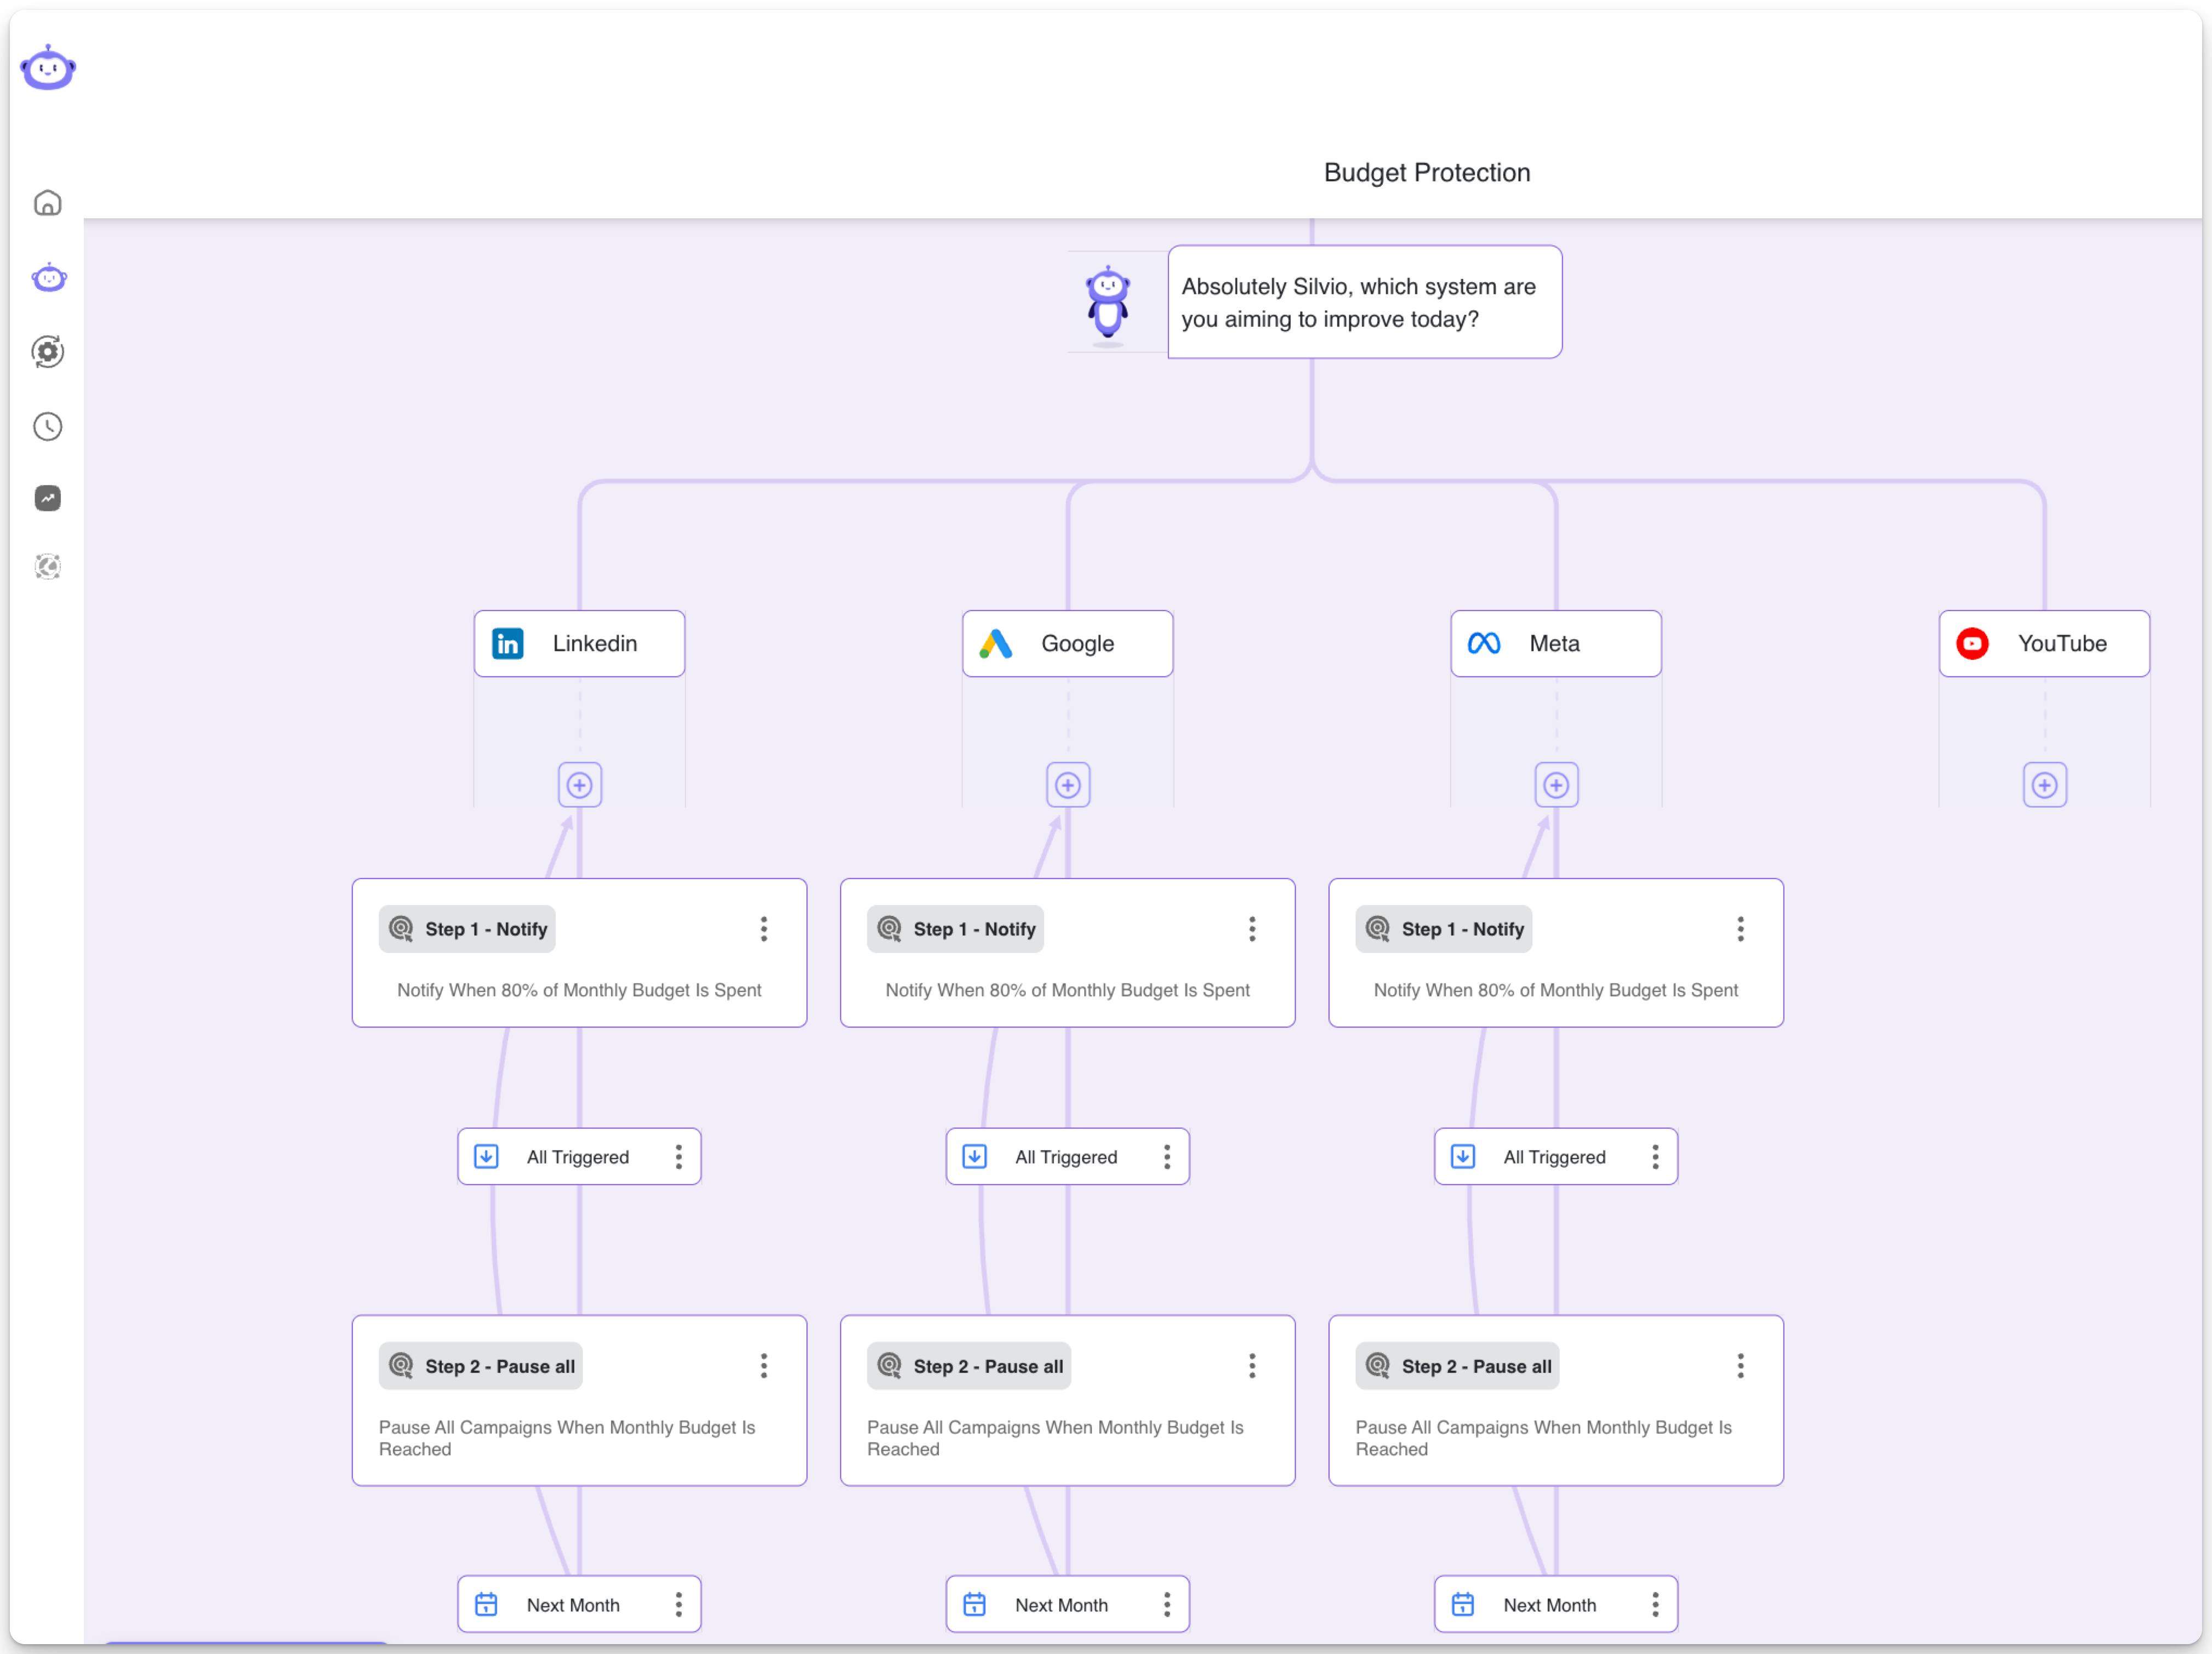Open the gear automation sidebar icon

click(x=47, y=352)
